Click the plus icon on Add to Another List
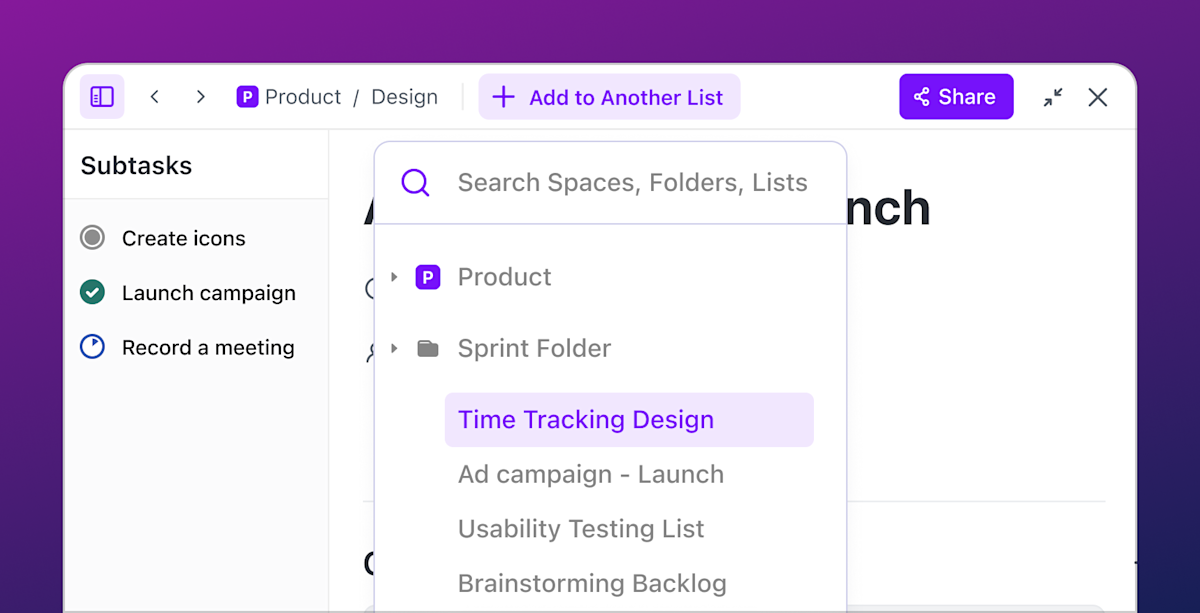1200x613 pixels. (502, 96)
